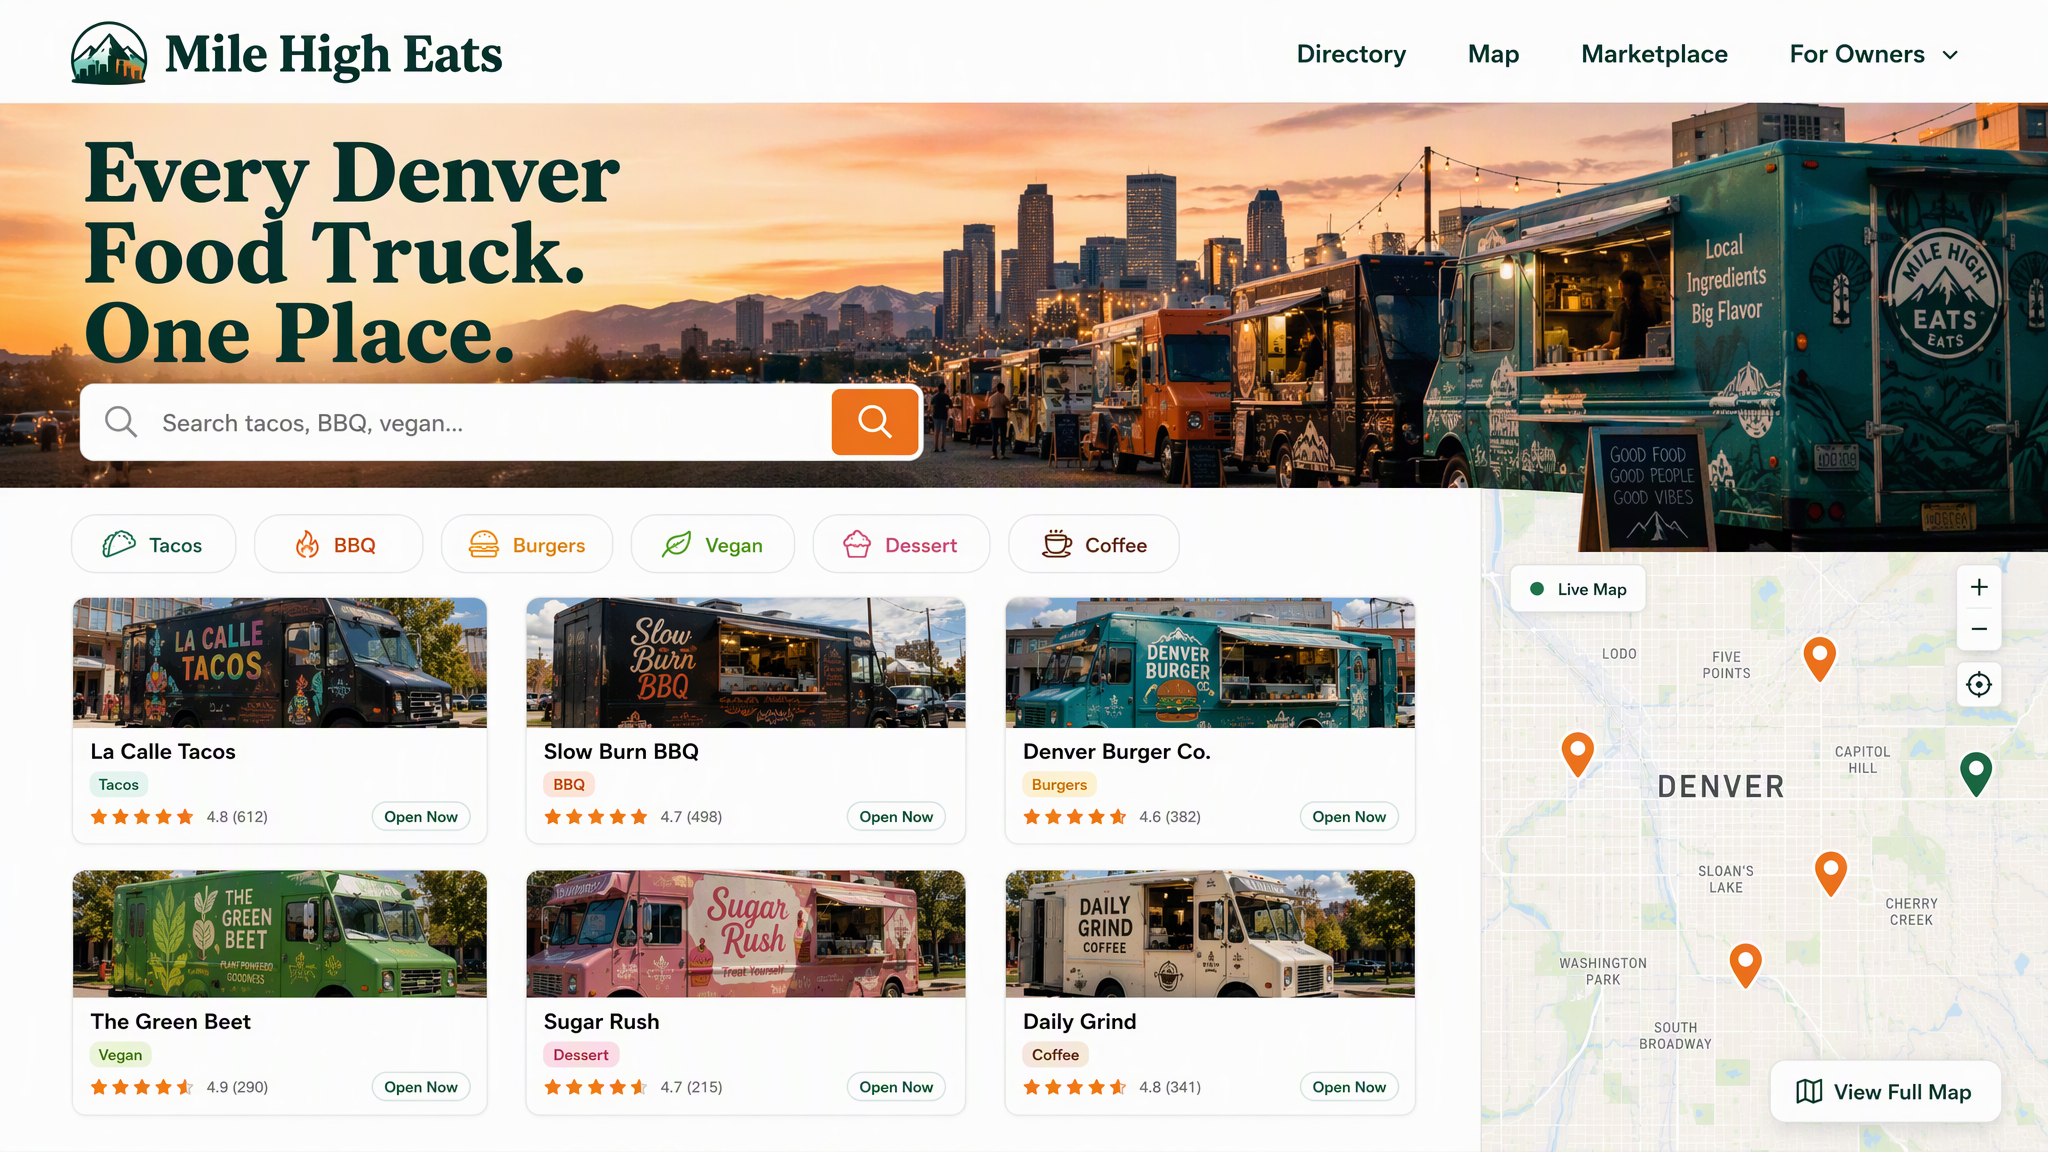
Task: Select the orange pin near Five Points
Action: tap(1819, 659)
